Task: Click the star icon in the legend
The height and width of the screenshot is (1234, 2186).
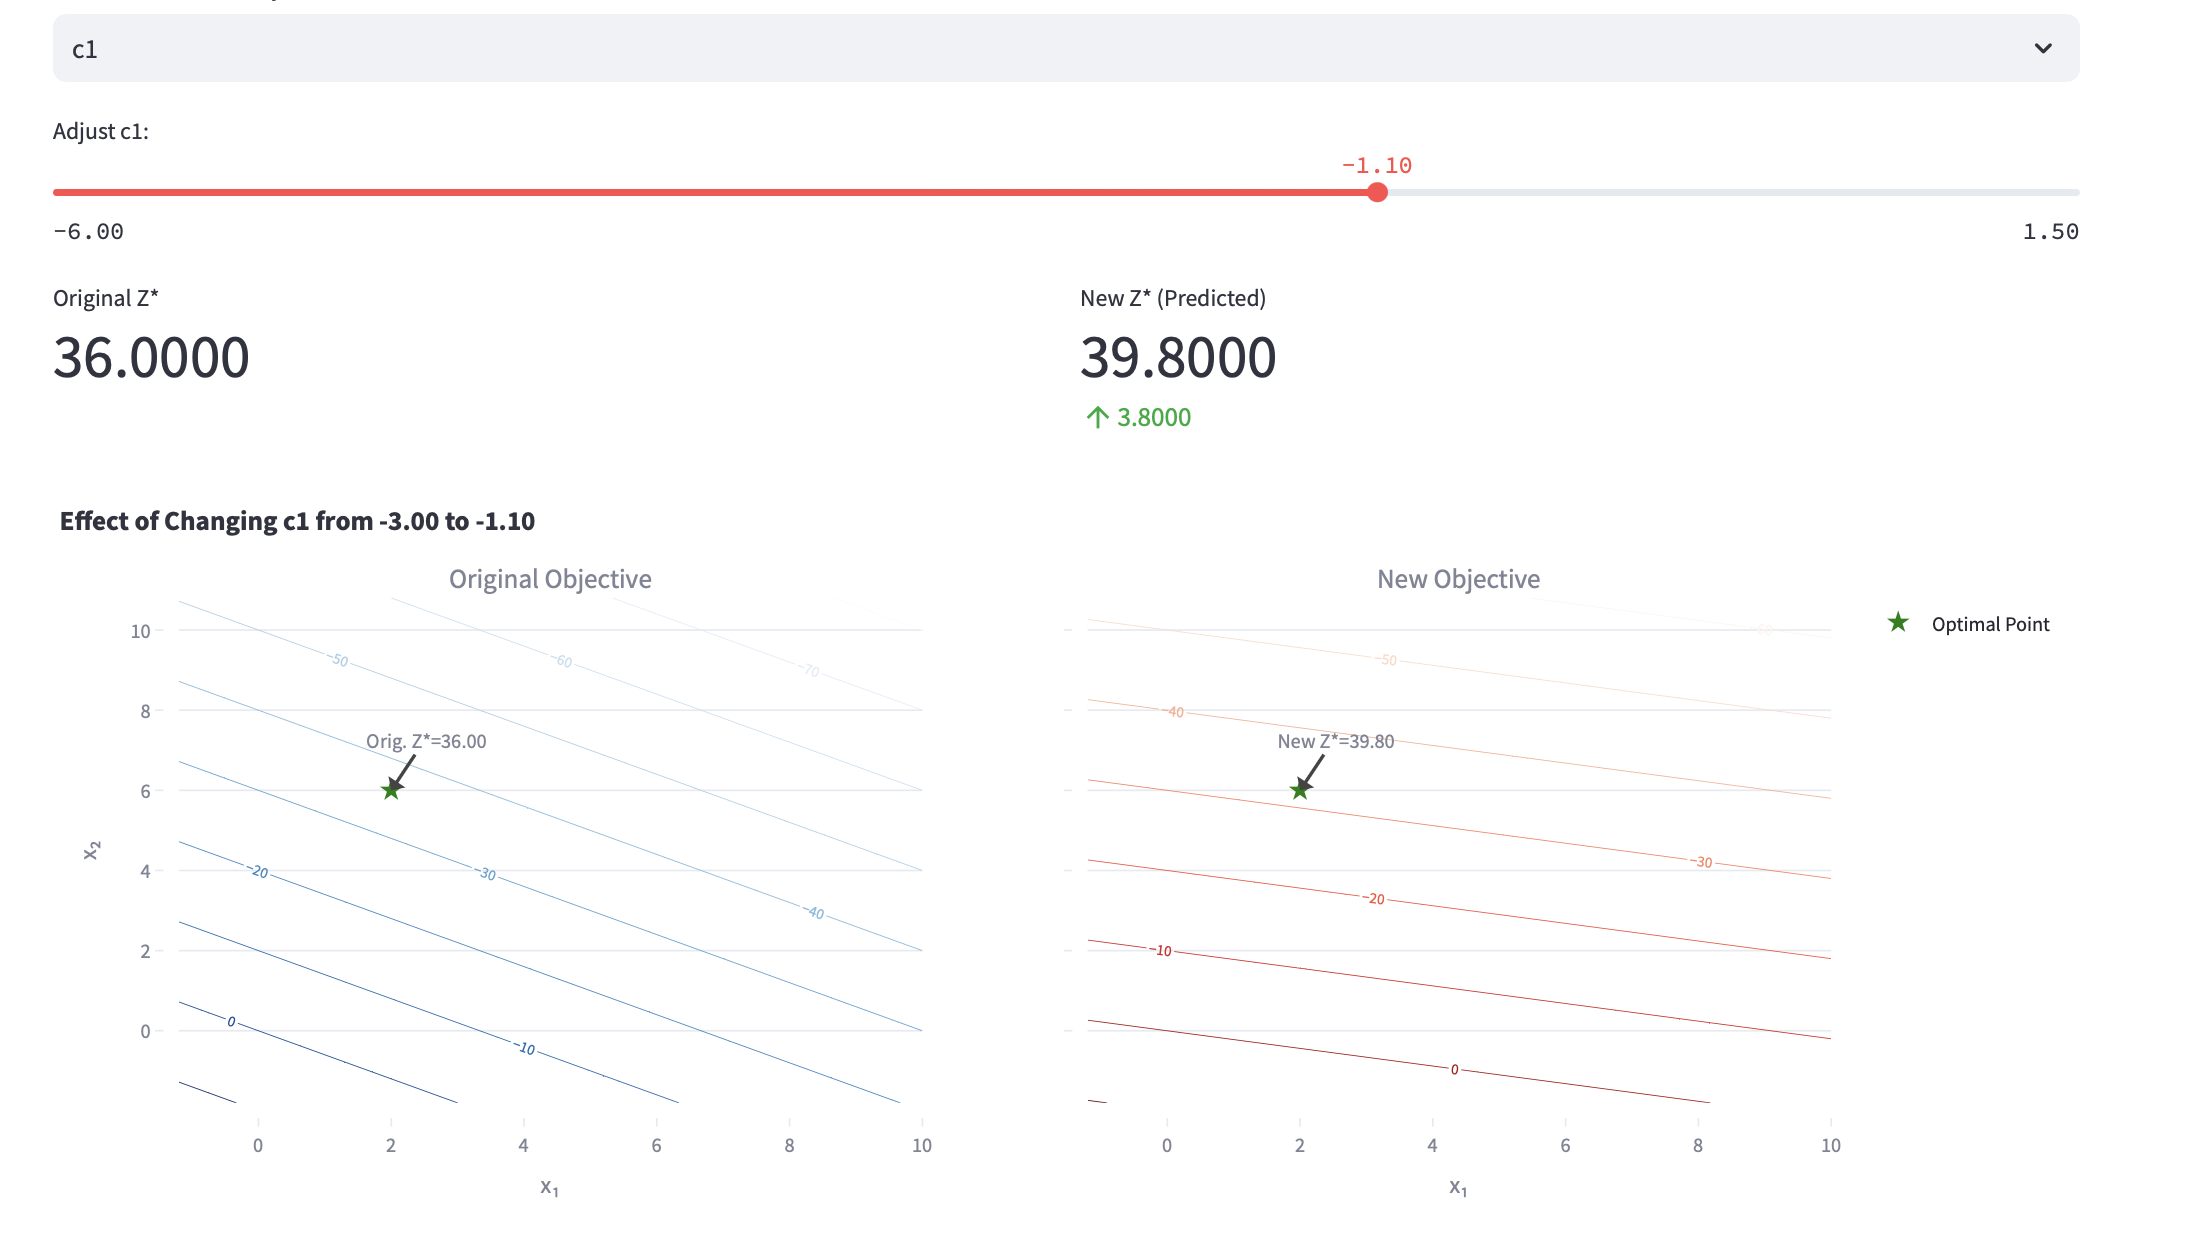Action: [1897, 623]
